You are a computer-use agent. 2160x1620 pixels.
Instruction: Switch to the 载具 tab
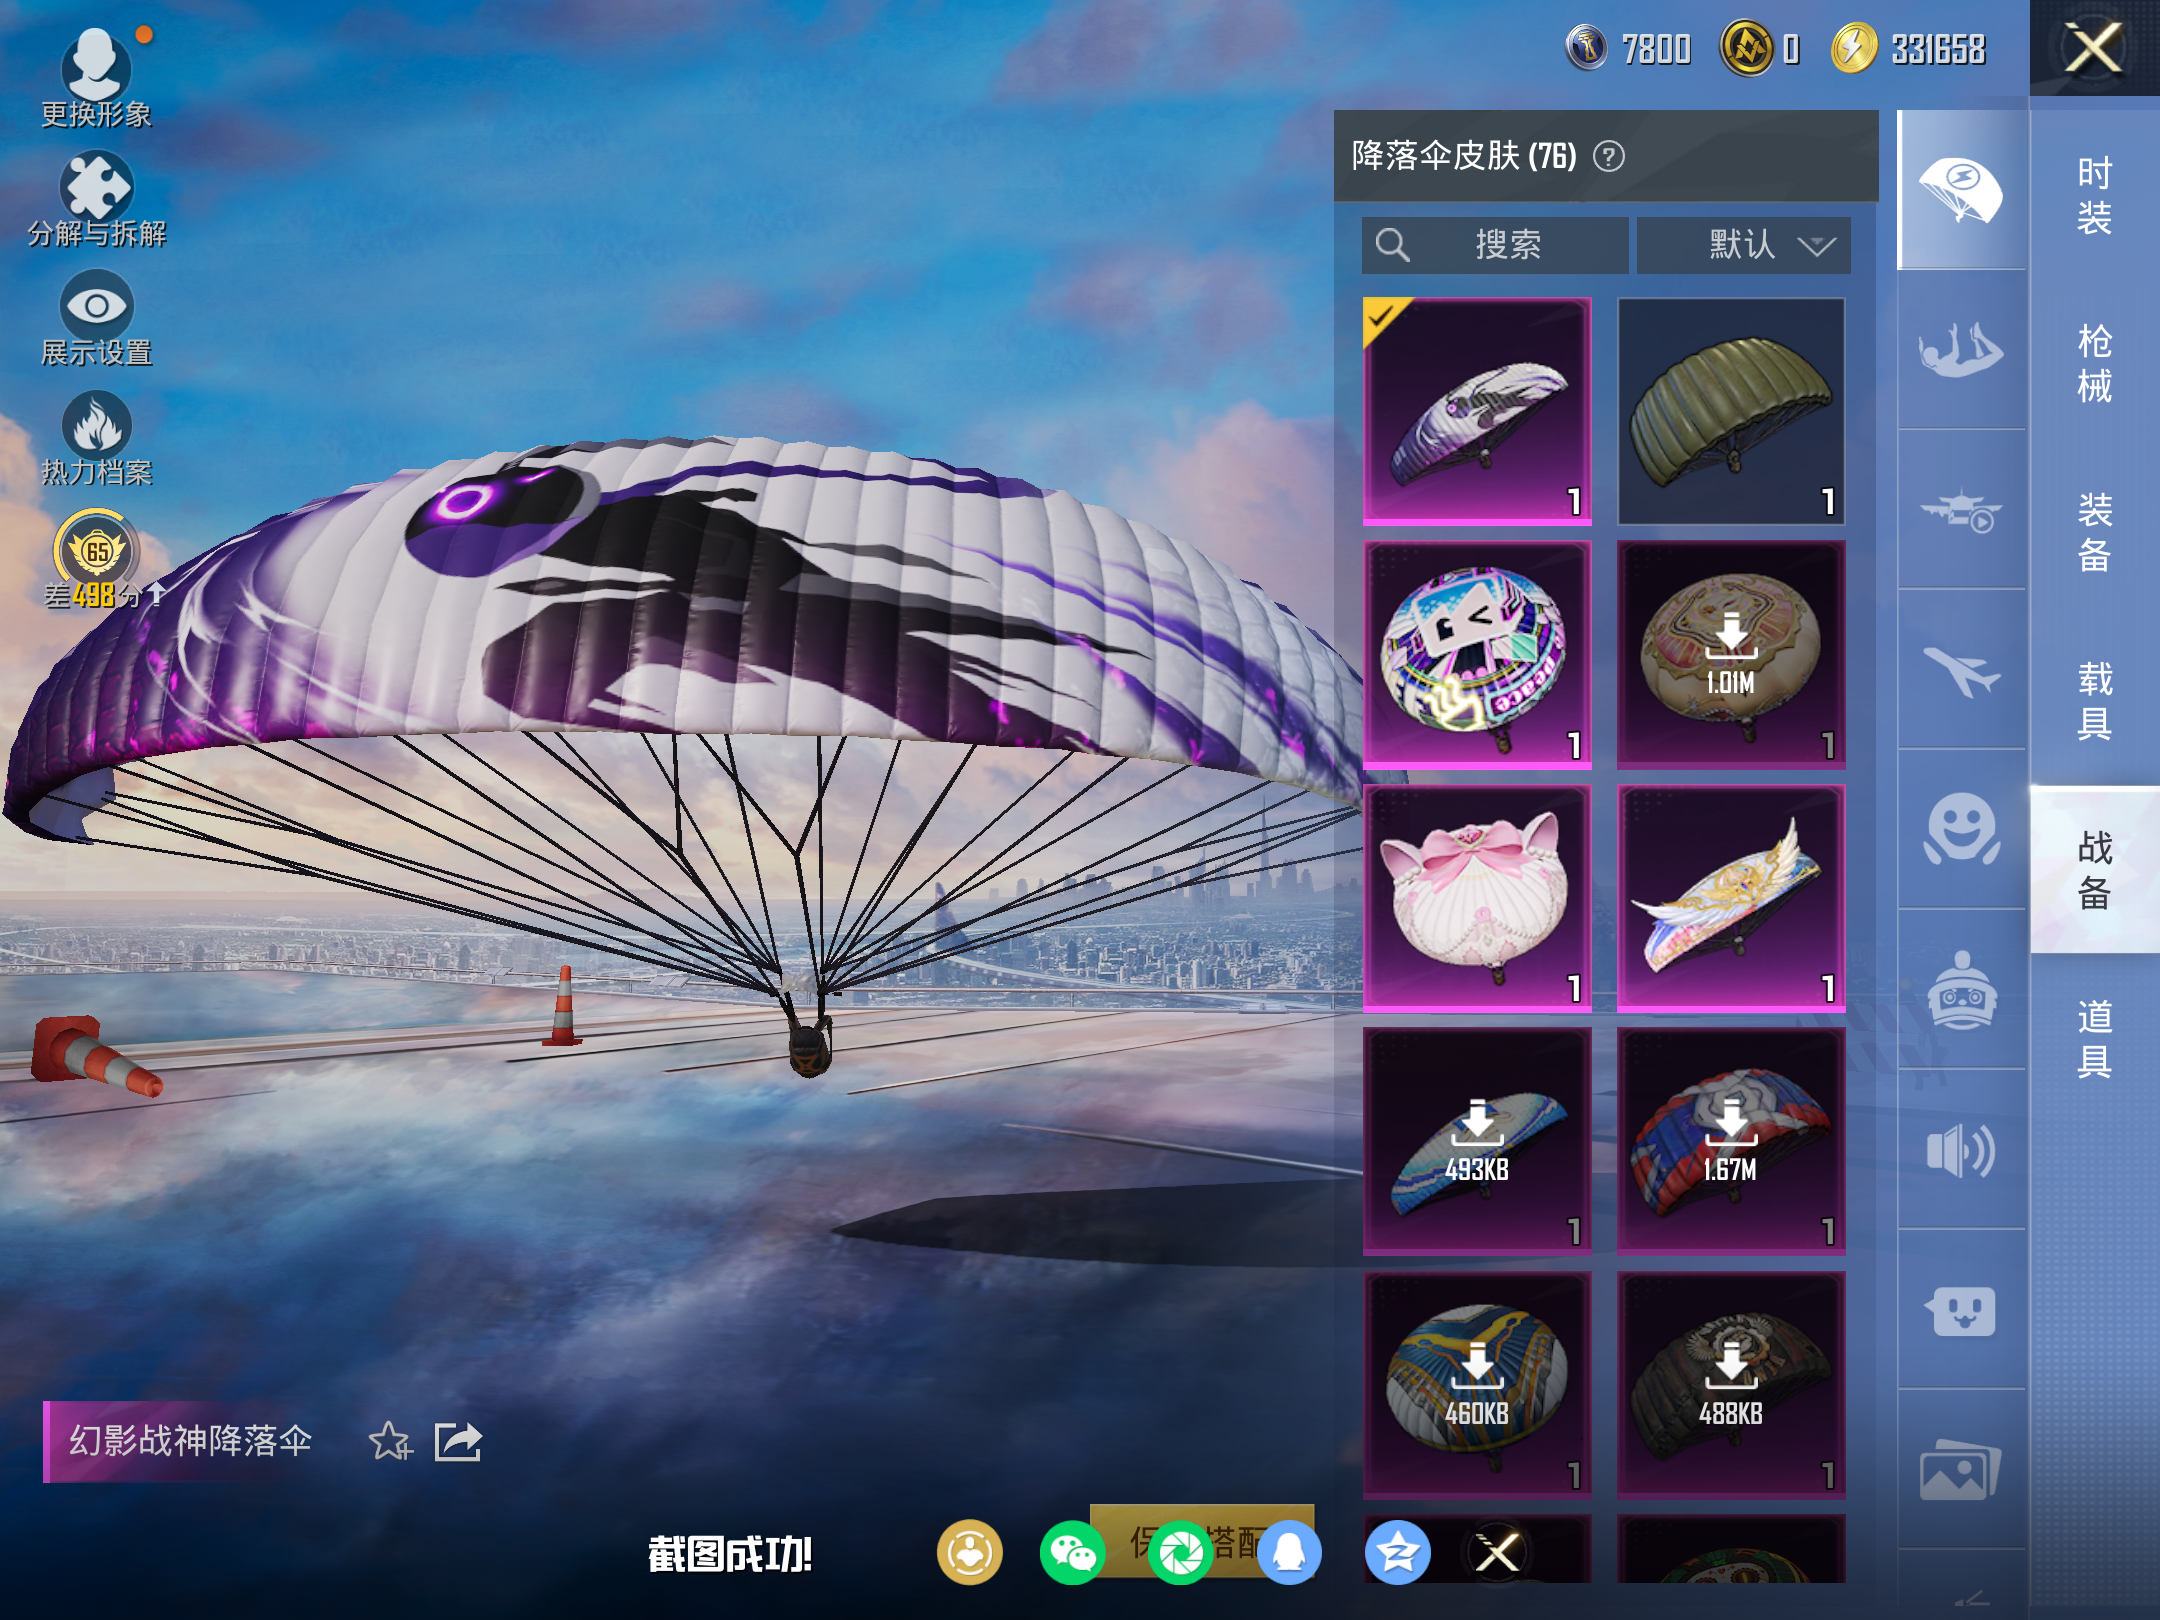click(2094, 700)
